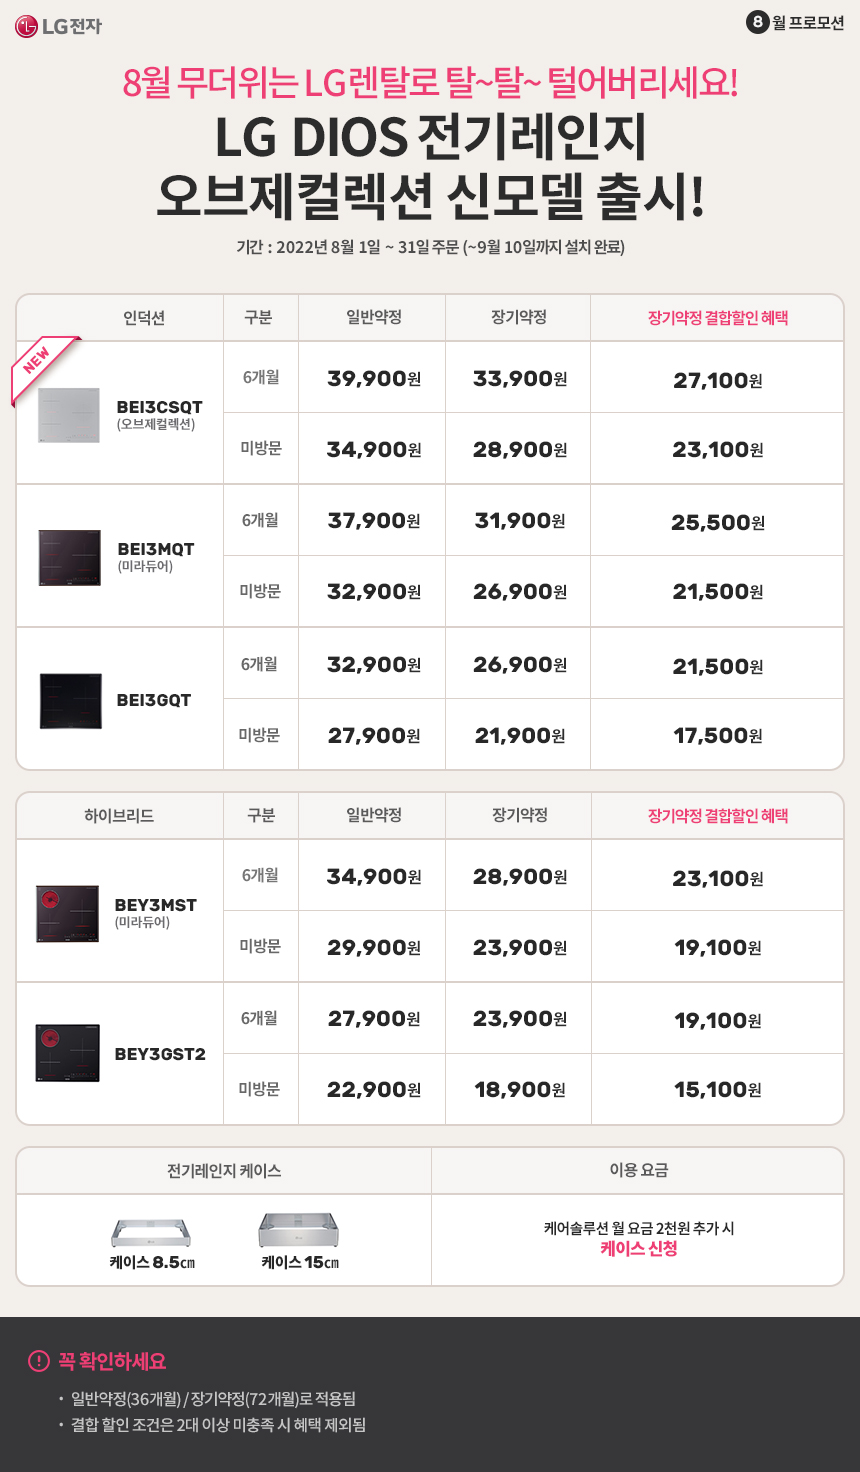
Task: Click the LG전자 logo
Action: tap(58, 26)
